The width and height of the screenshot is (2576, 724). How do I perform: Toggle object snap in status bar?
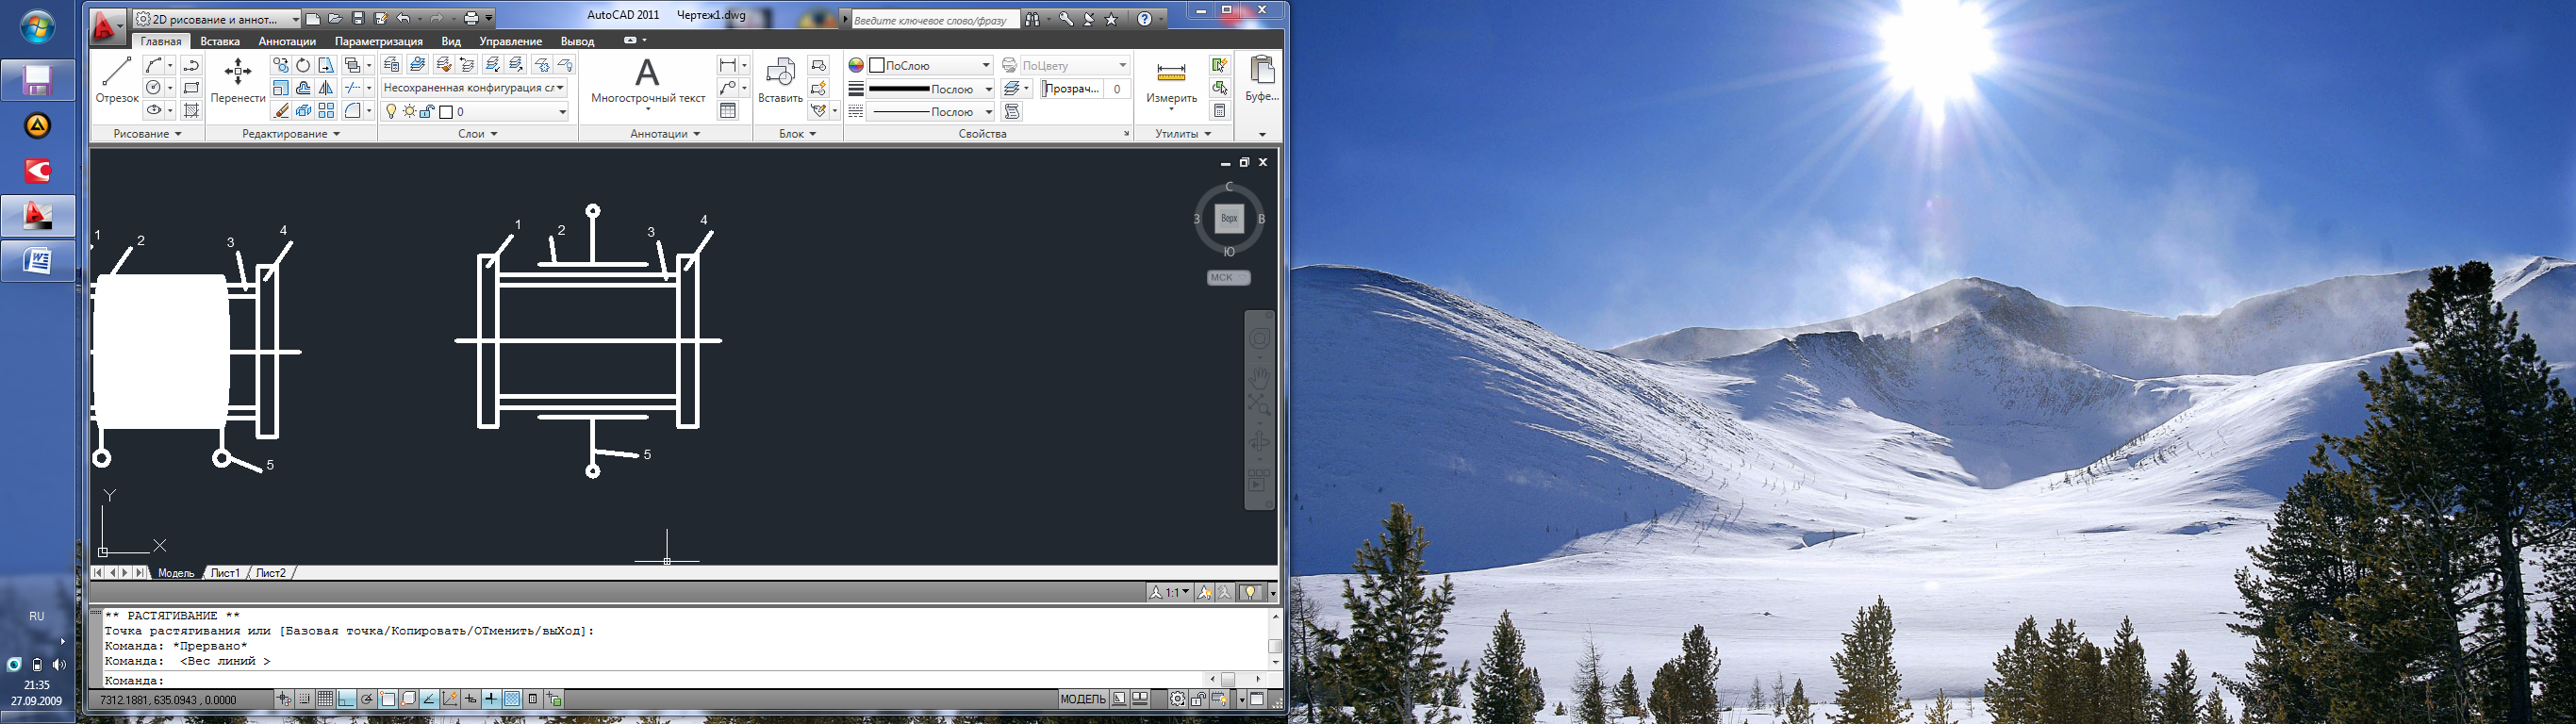coord(388,699)
